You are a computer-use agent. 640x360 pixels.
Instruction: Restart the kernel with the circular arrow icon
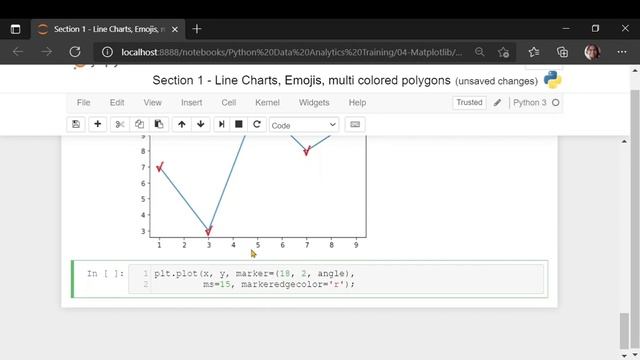[257, 124]
